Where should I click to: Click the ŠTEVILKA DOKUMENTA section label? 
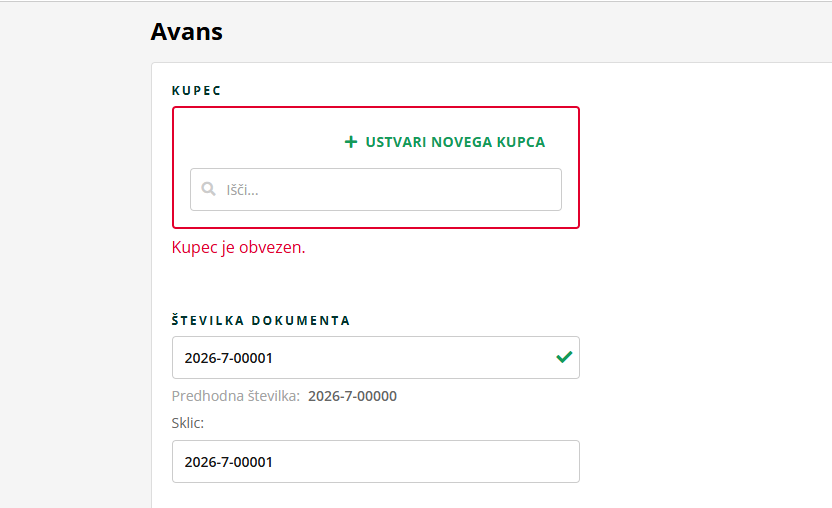click(x=261, y=321)
